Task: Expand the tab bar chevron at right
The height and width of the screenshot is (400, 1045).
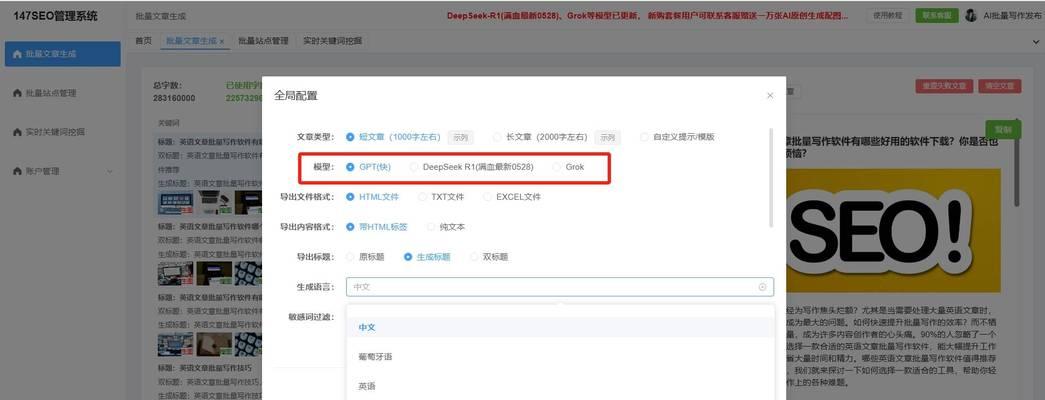Action: click(1035, 41)
